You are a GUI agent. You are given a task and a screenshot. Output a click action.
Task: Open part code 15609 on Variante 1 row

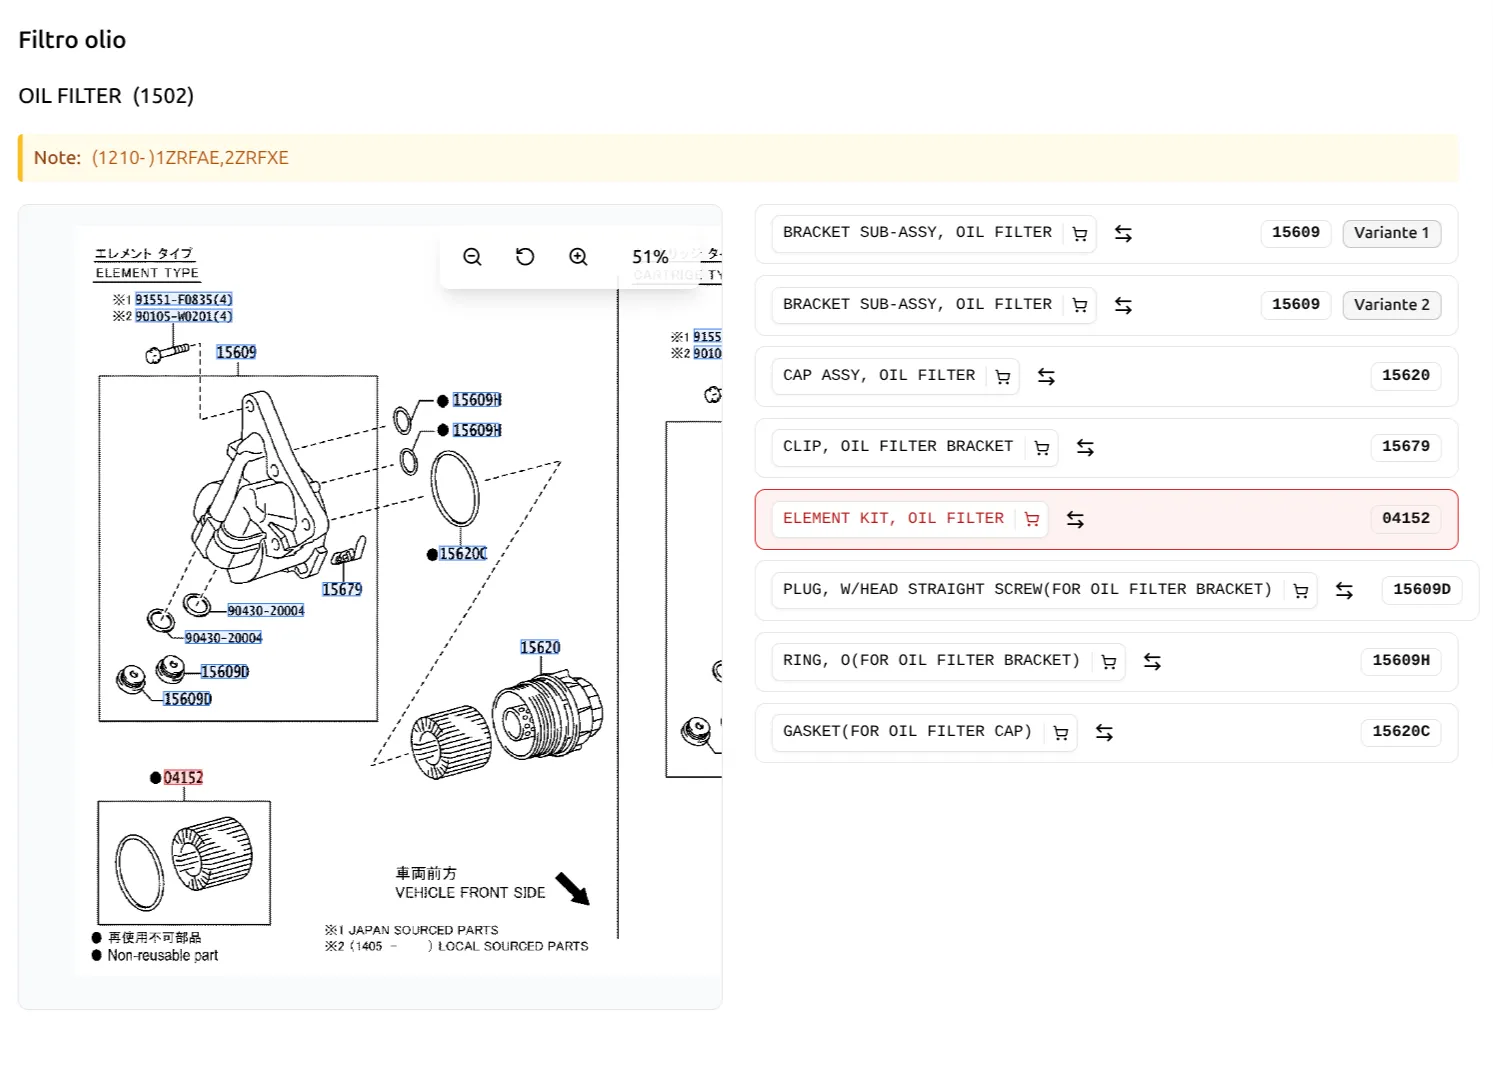point(1296,233)
